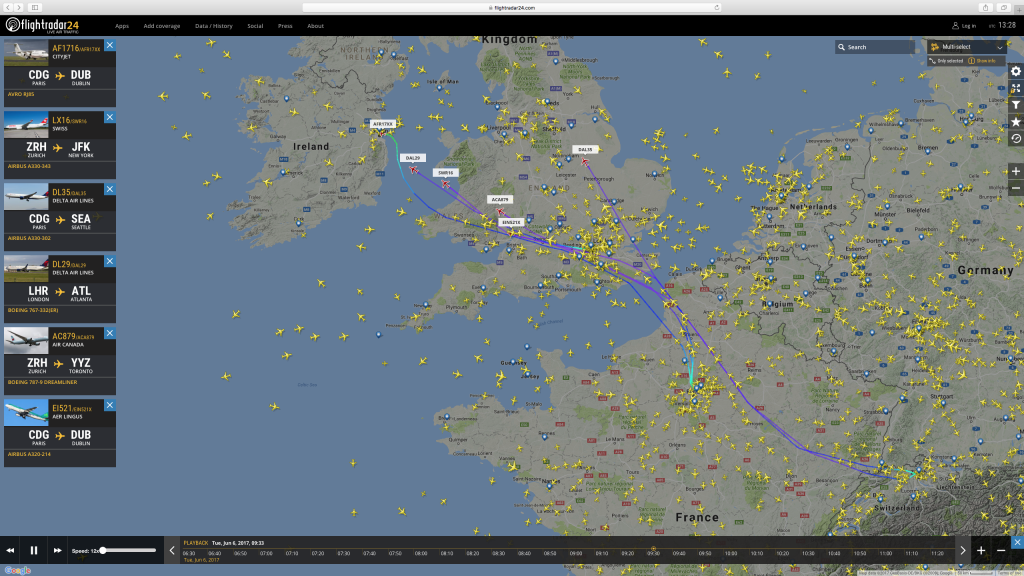Open the map settings gear

tap(1016, 71)
